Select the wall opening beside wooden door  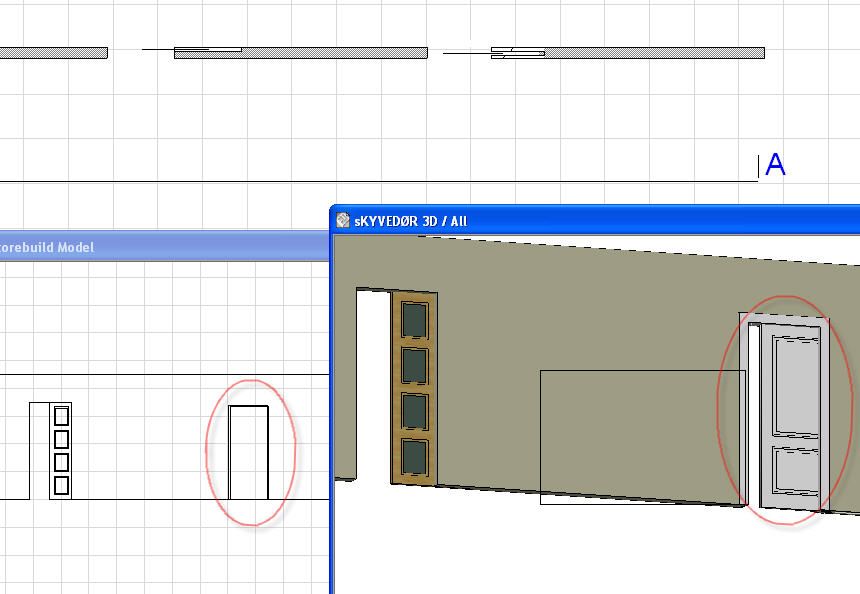point(373,384)
